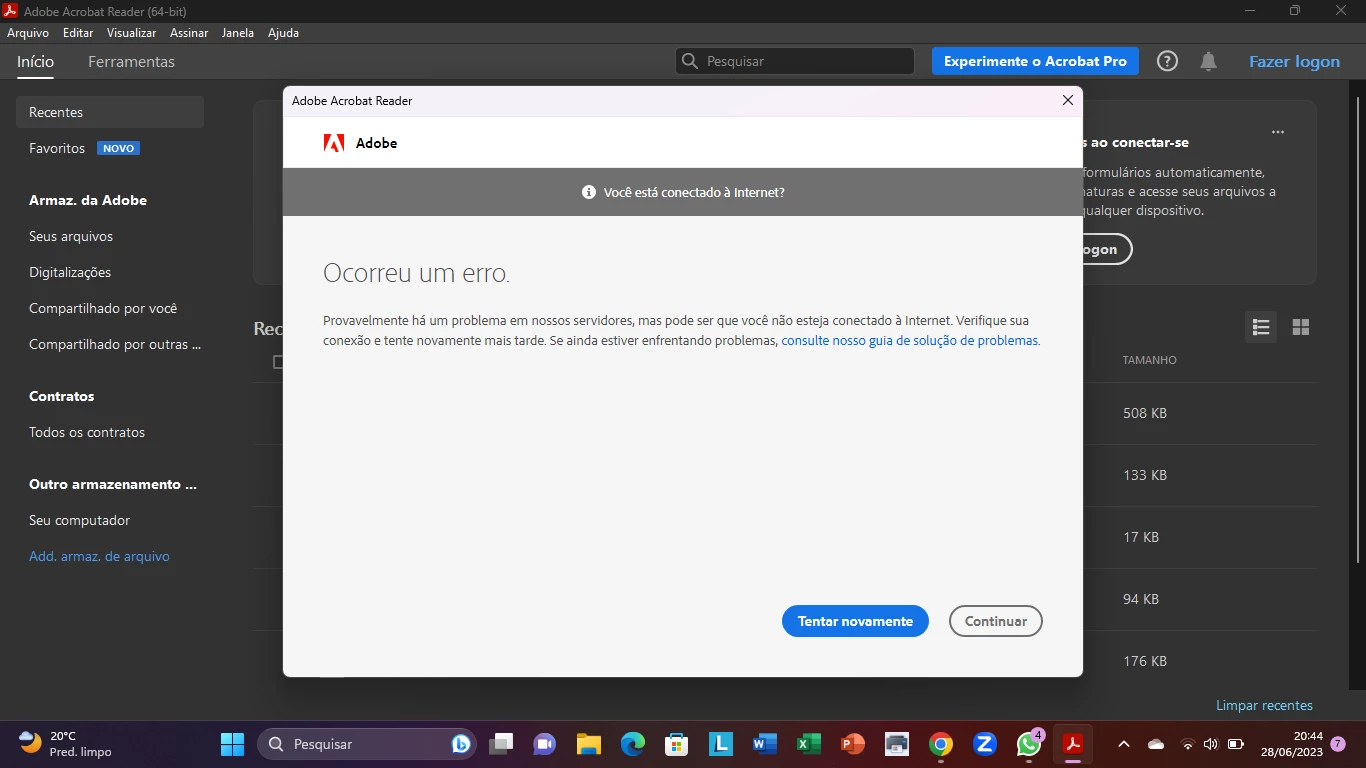Open WhatsApp from the taskbar
The width and height of the screenshot is (1366, 768).
pos(1029,744)
